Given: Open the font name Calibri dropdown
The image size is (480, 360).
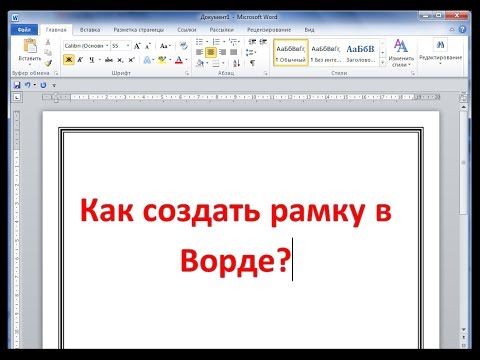Looking at the screenshot, I should coord(107,46).
